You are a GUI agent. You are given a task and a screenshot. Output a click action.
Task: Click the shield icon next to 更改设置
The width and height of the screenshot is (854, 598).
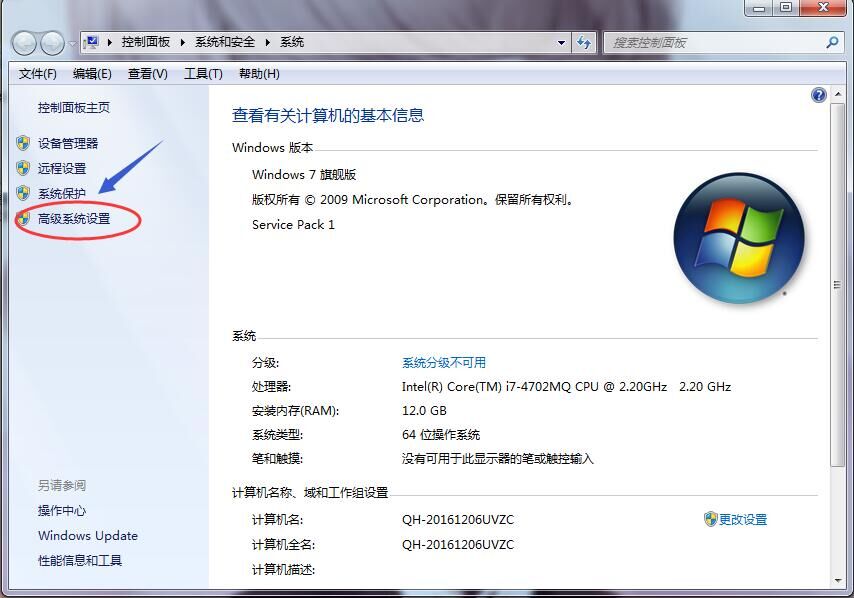click(x=710, y=519)
